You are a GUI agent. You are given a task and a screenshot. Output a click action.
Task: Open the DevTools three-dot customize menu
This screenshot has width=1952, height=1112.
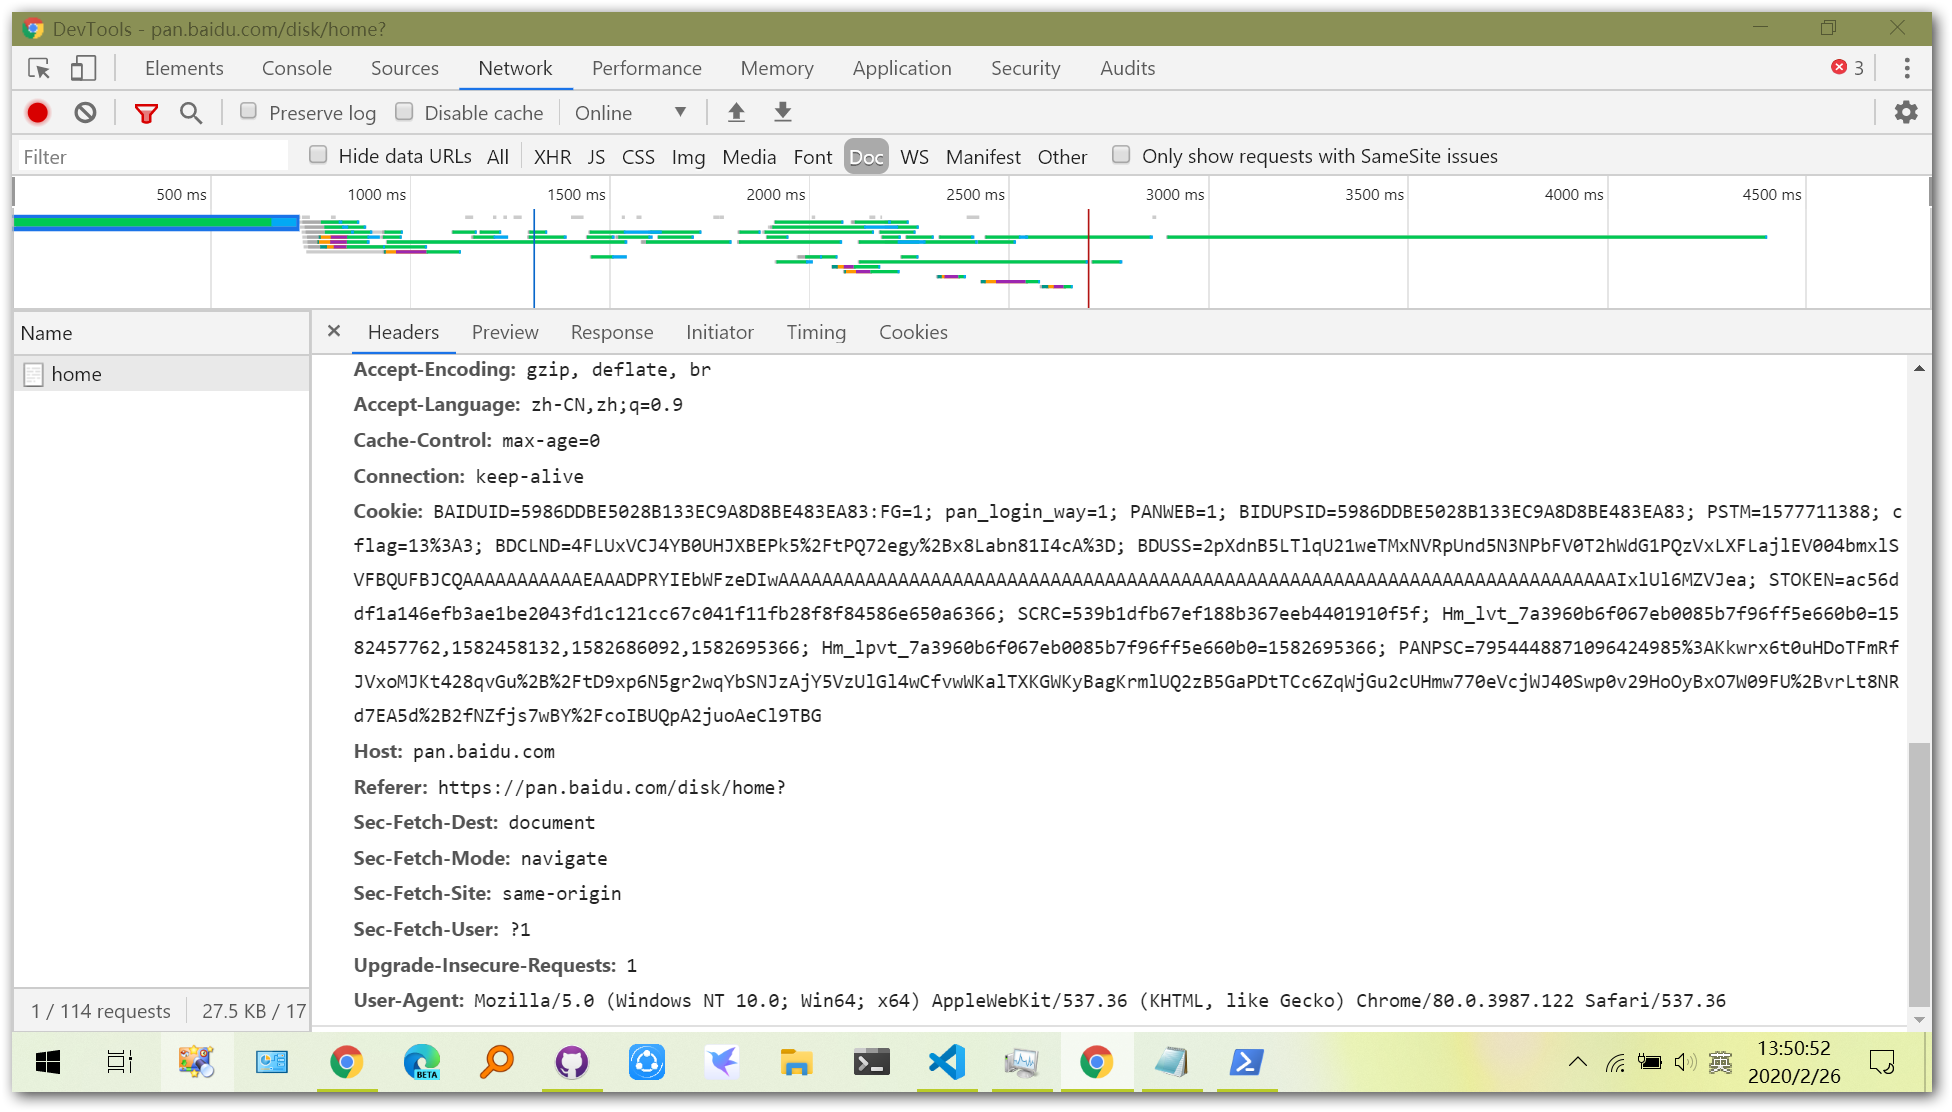pyautogui.click(x=1907, y=68)
